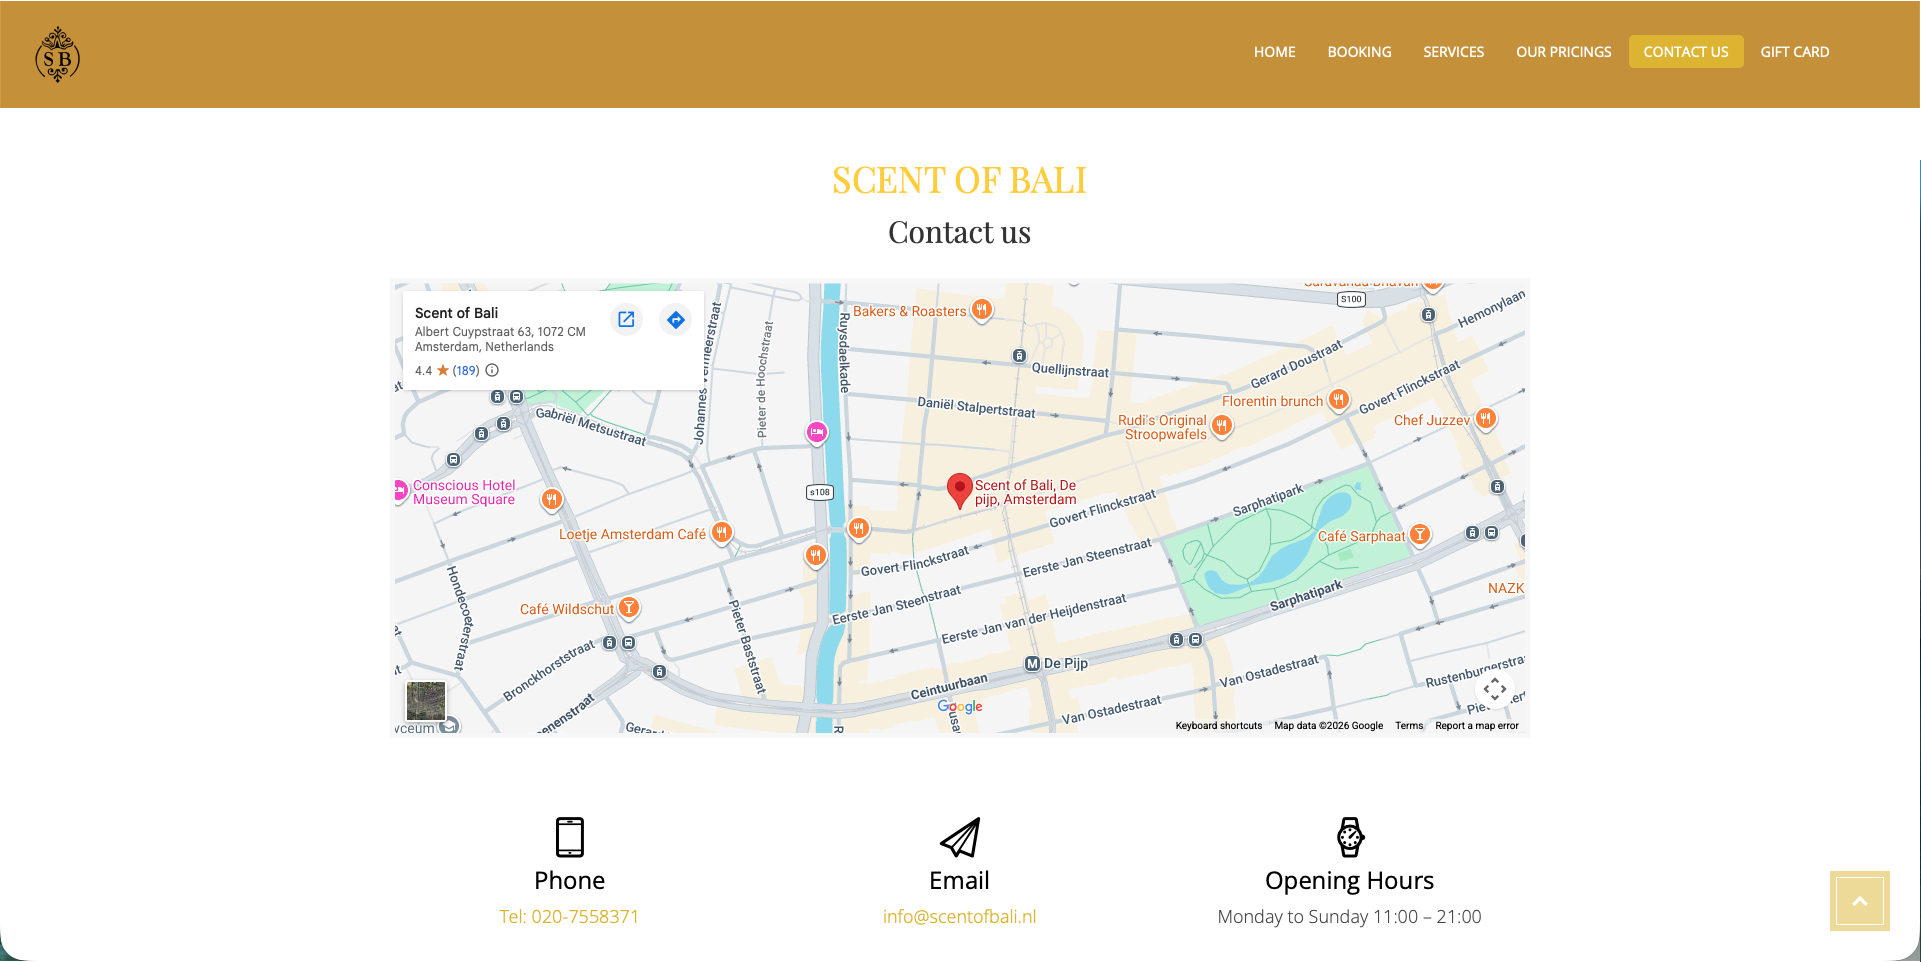Click the rating info icon beside reviews
The width and height of the screenshot is (1921, 962).
(492, 370)
